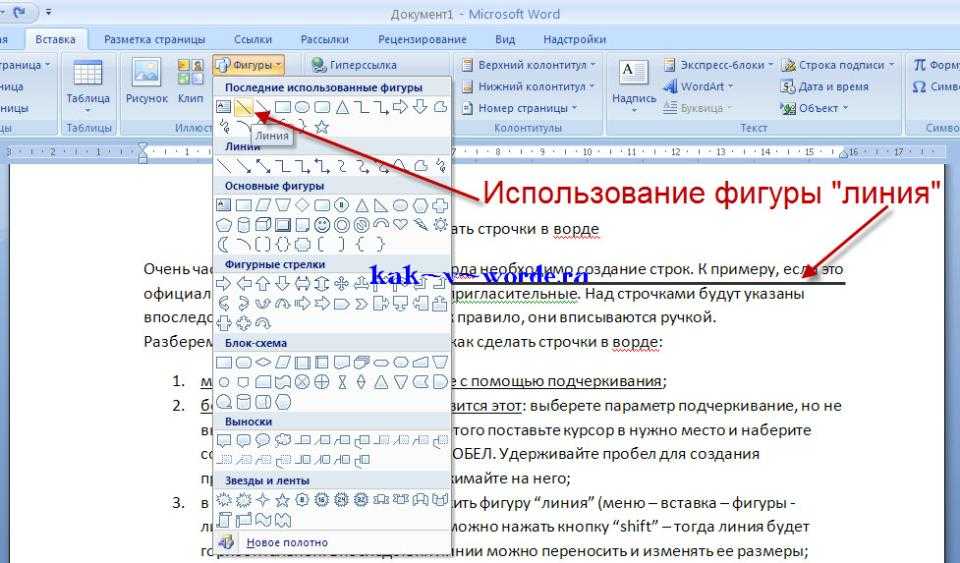Select the circle-with-X summing junction shape

[x=302, y=382]
